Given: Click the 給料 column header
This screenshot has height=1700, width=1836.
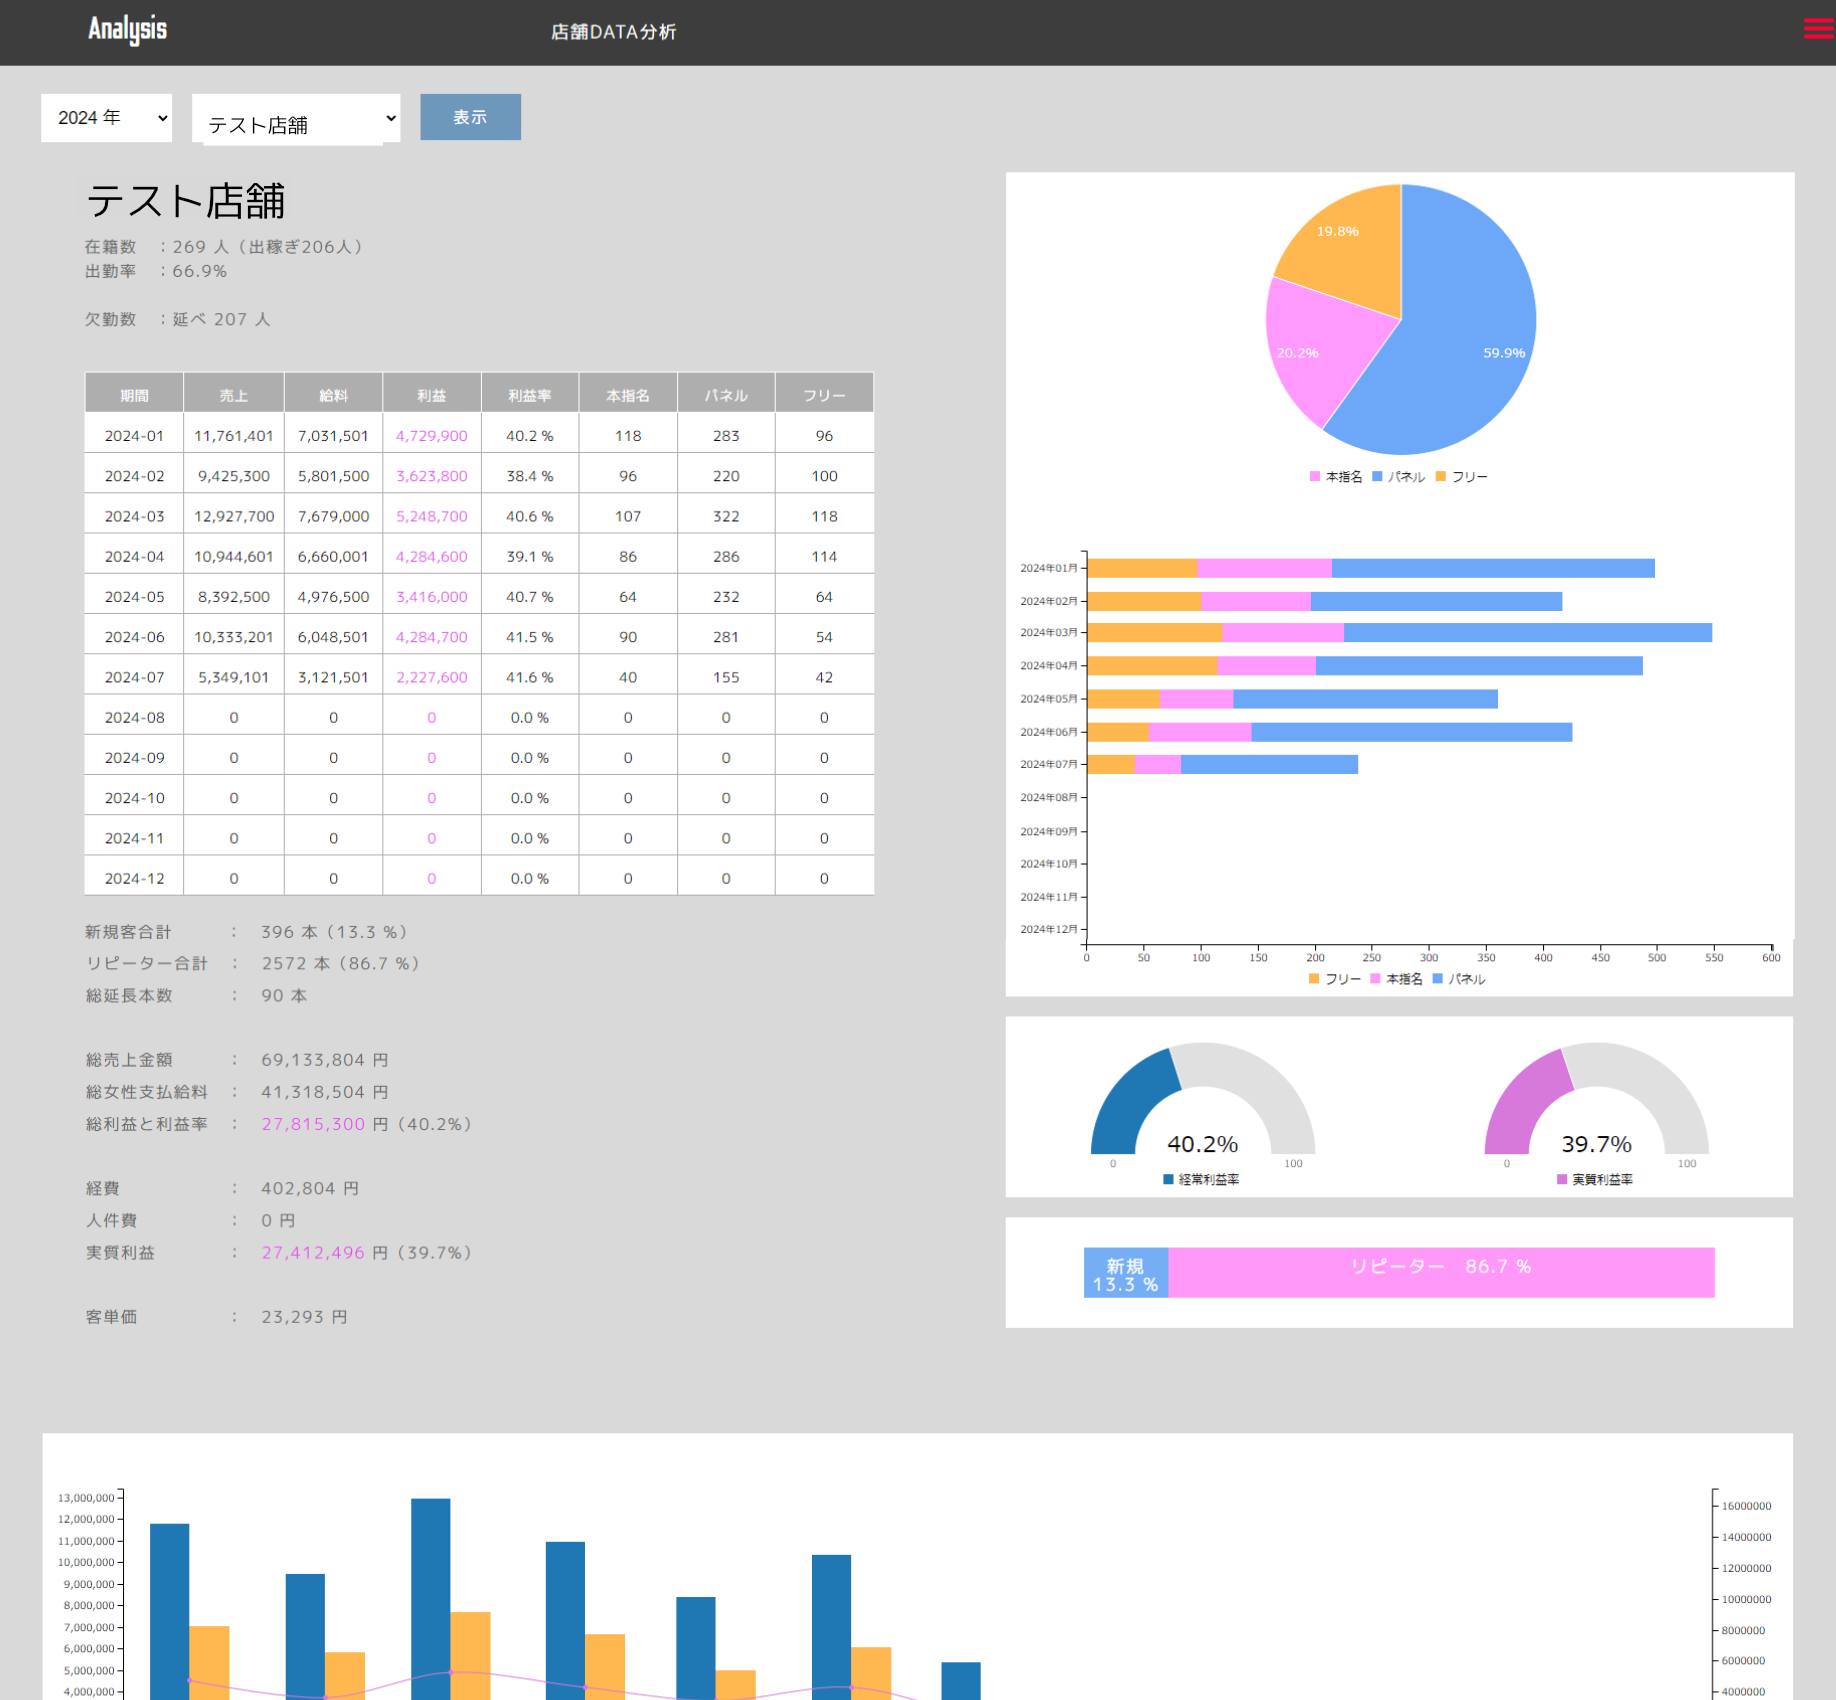Looking at the screenshot, I should pyautogui.click(x=333, y=393).
